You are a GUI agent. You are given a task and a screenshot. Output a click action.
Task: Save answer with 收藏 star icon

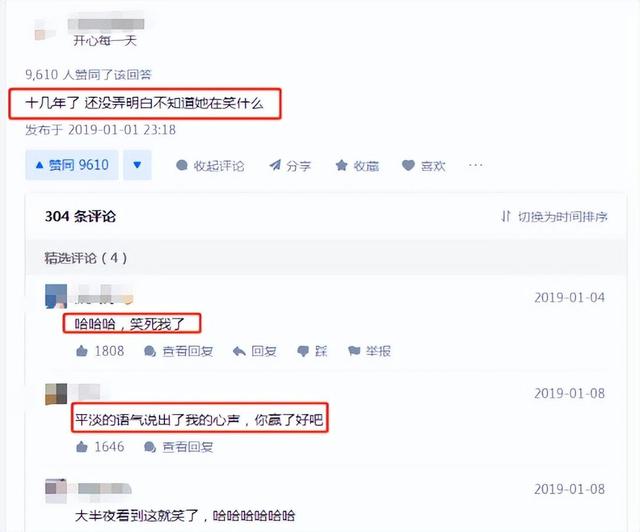(x=357, y=166)
